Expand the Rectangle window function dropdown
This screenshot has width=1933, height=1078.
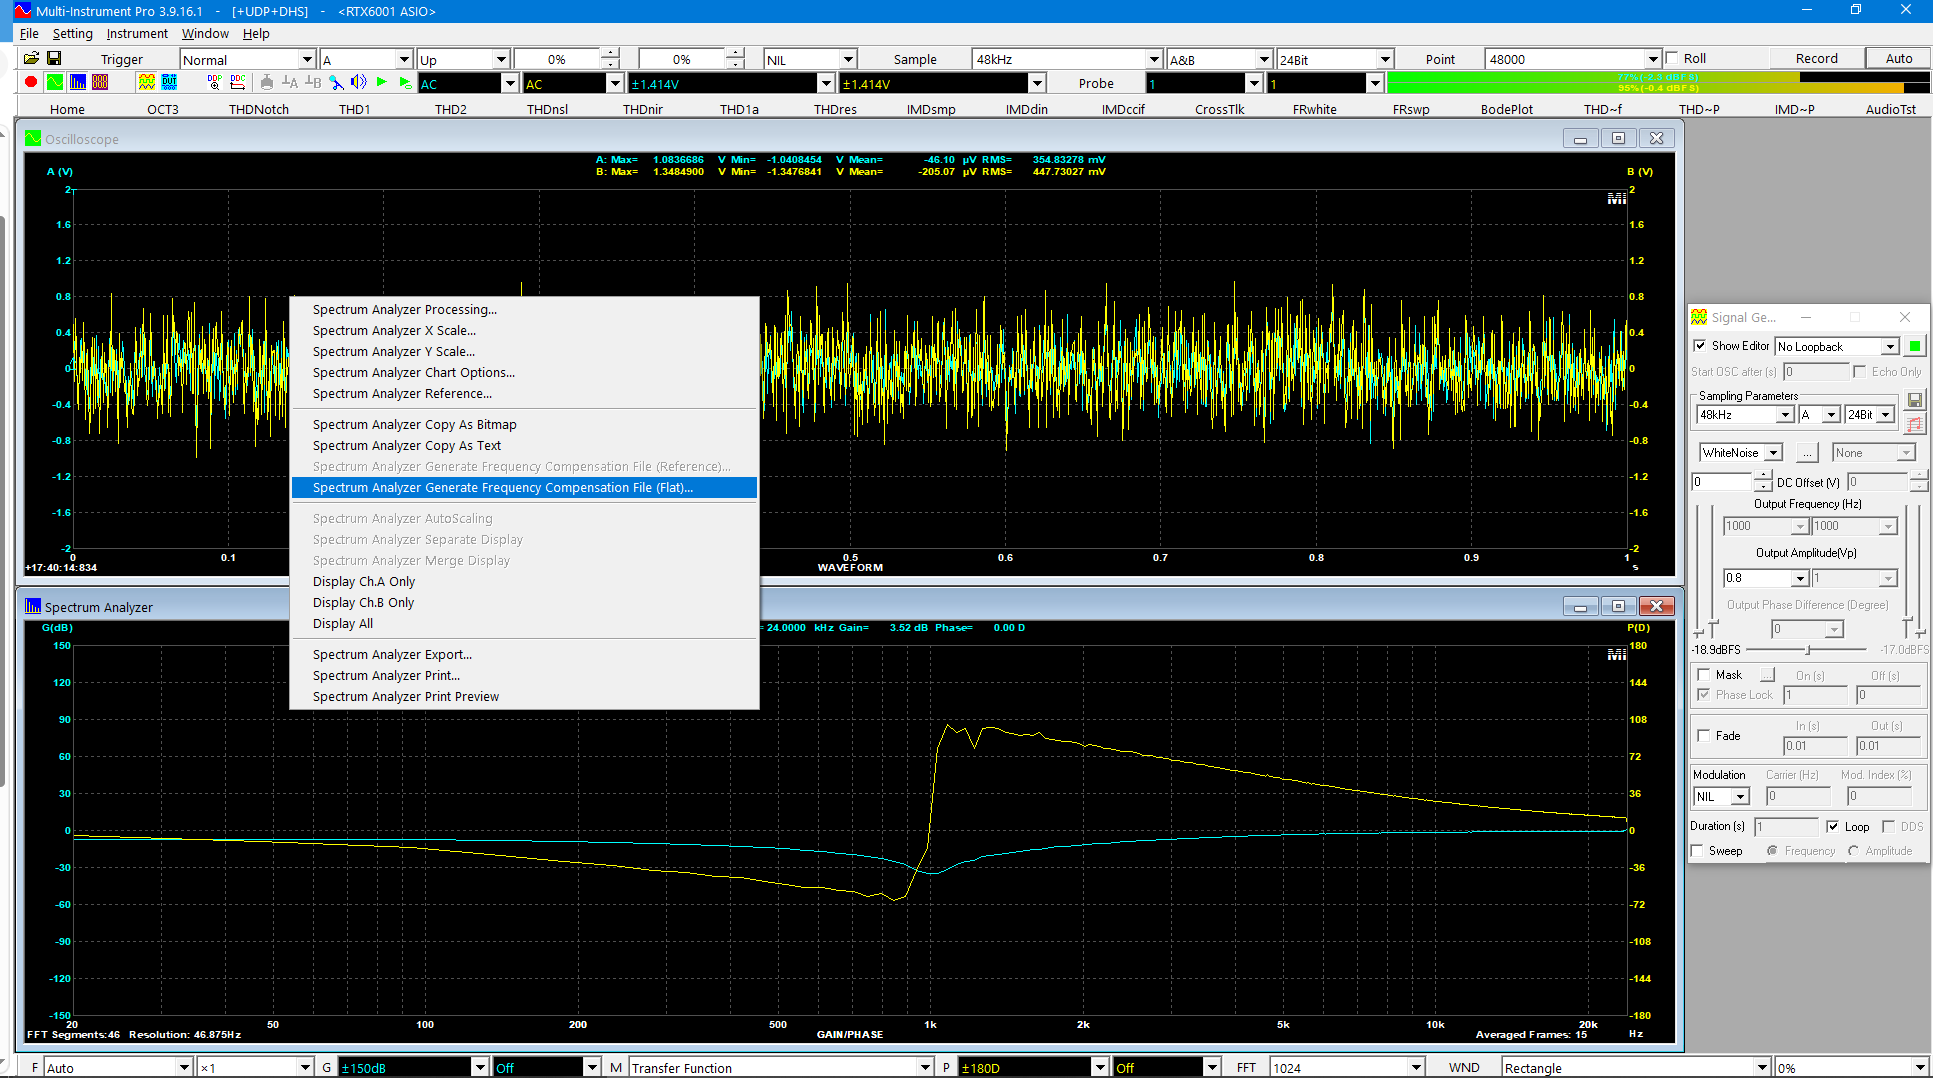(1761, 1068)
